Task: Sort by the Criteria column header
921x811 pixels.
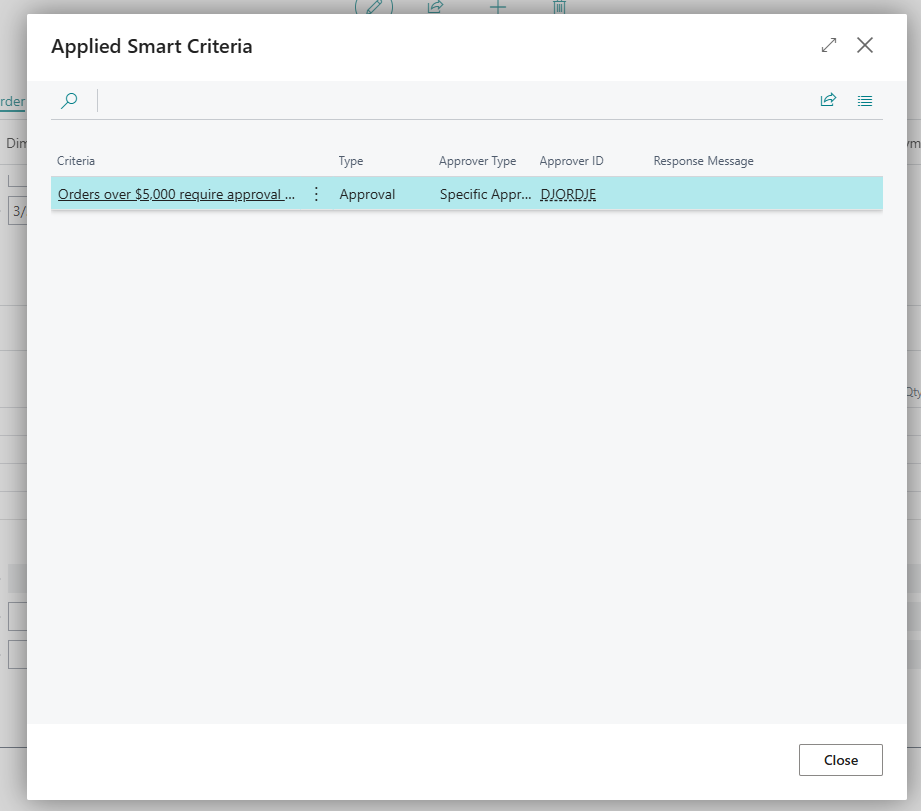Action: (76, 160)
